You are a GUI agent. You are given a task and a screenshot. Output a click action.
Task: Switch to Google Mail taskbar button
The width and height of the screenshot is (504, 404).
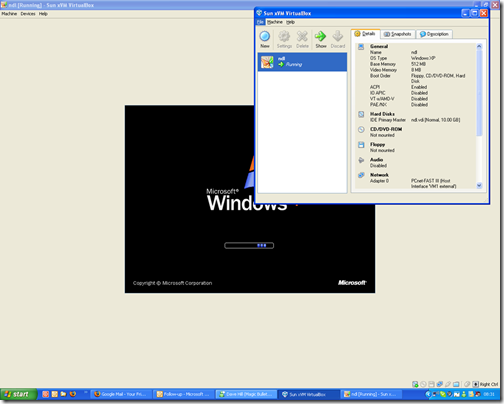coord(121,394)
